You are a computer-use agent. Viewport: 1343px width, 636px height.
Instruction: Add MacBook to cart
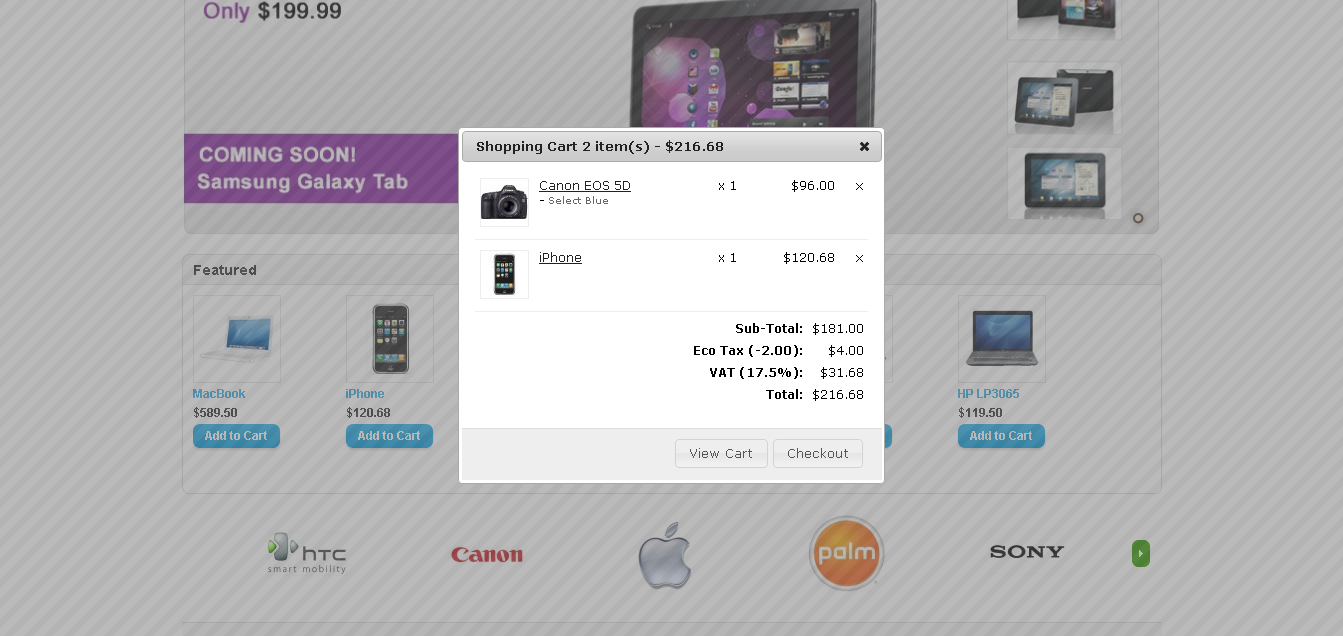[x=236, y=436]
